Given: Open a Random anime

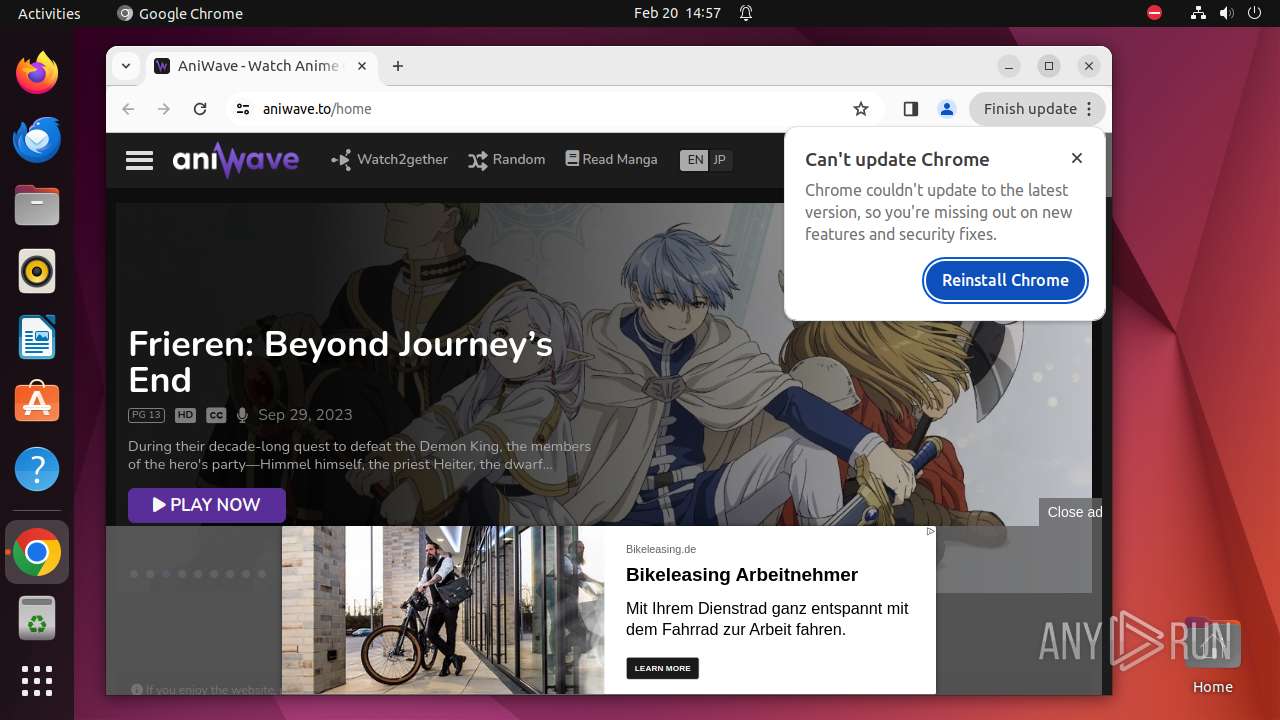Looking at the screenshot, I should pos(507,159).
